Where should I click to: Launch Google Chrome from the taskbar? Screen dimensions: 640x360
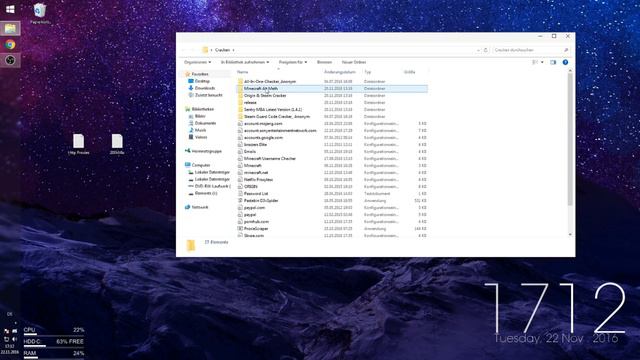click(x=10, y=44)
